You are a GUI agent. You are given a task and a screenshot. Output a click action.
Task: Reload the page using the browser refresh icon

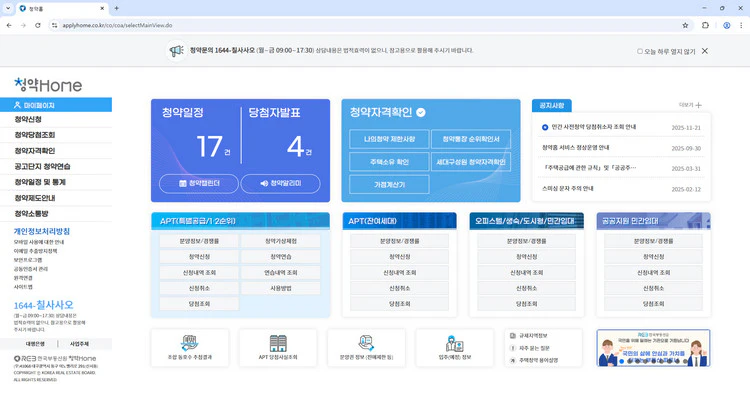(37, 25)
